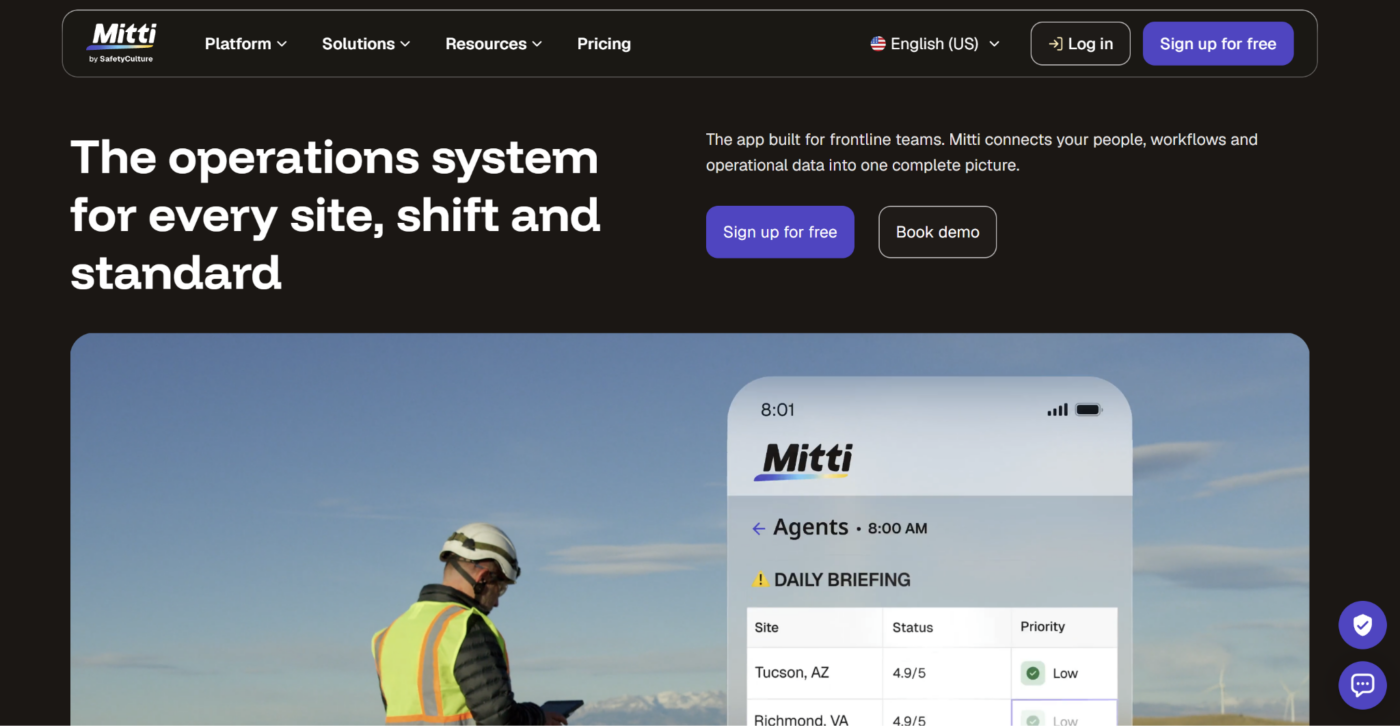Click the 8:00 AM timestamp
This screenshot has width=1400, height=726.
[897, 528]
